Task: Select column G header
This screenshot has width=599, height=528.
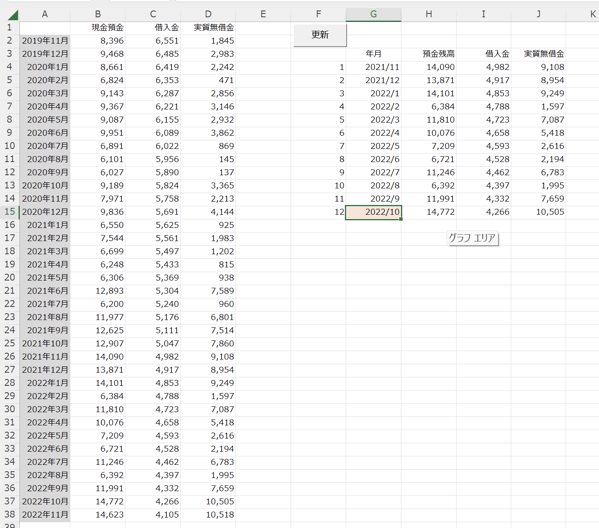Action: 373,14
